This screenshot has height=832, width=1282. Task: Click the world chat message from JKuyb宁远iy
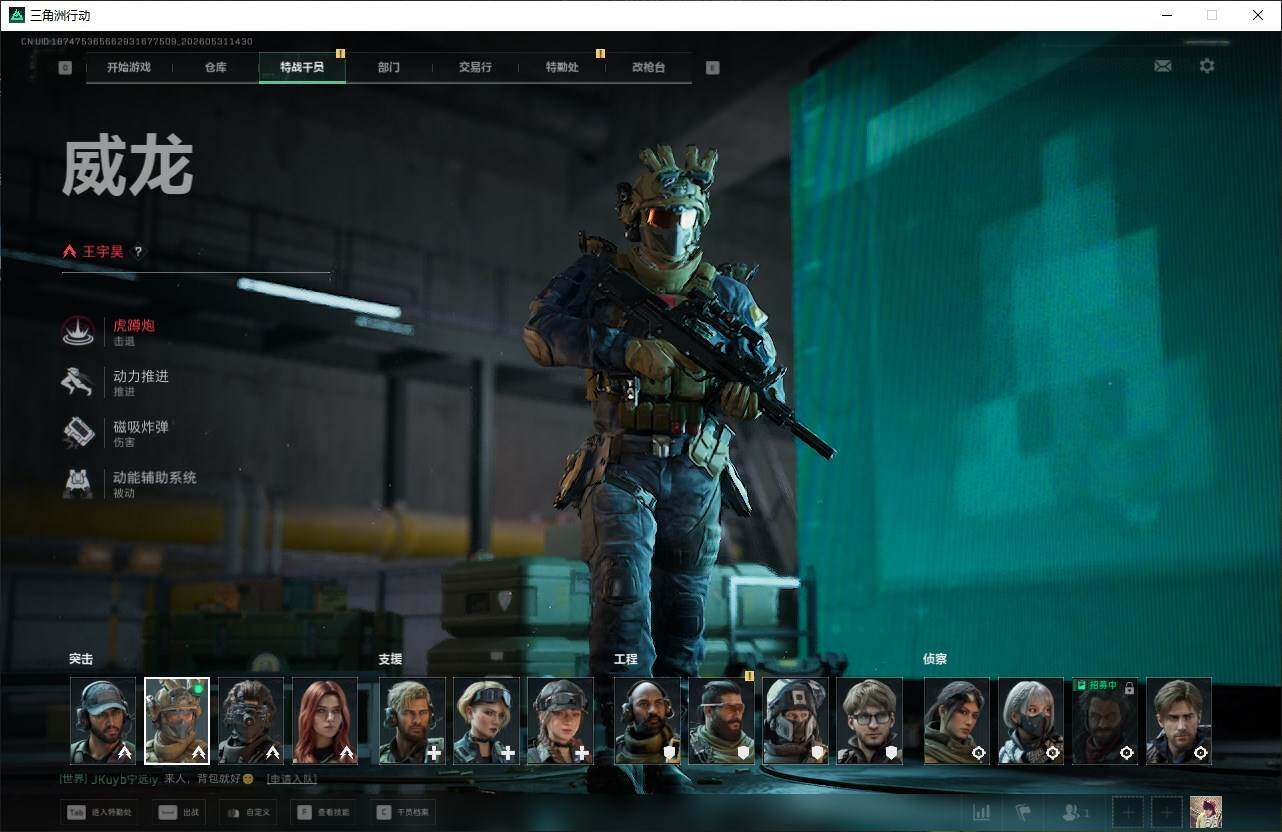pos(157,779)
